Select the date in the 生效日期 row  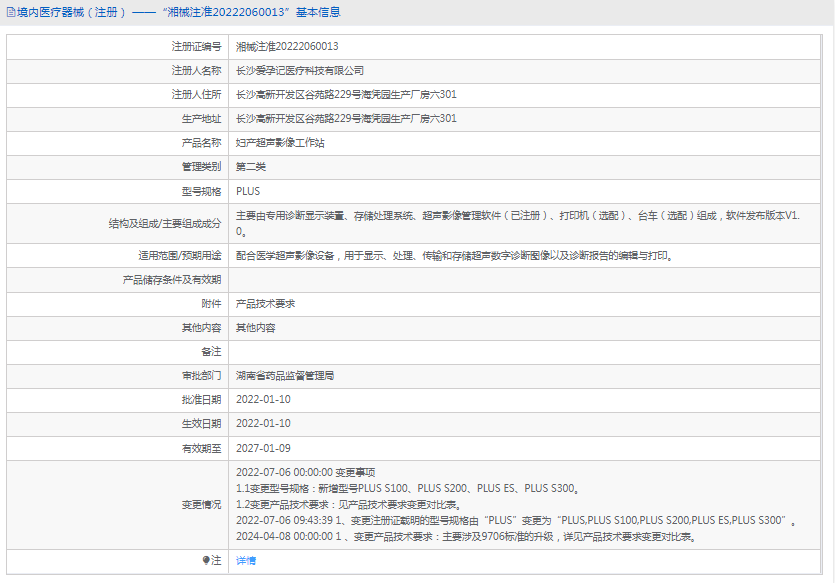(x=264, y=423)
